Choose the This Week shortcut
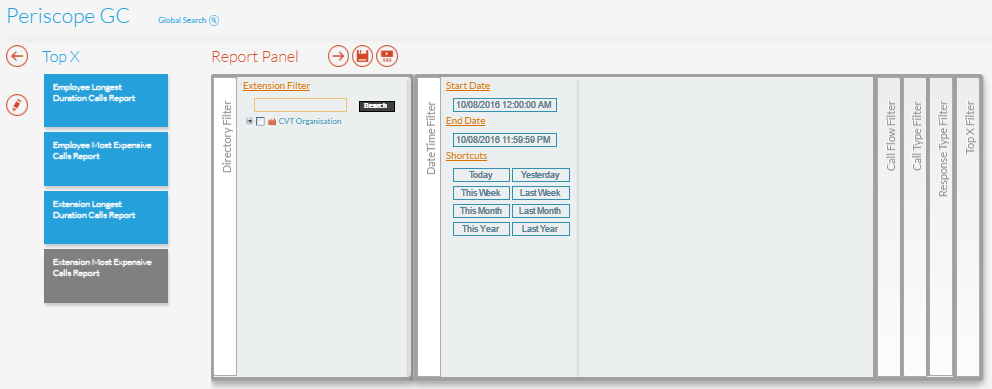Image resolution: width=992 pixels, height=389 pixels. [481, 193]
